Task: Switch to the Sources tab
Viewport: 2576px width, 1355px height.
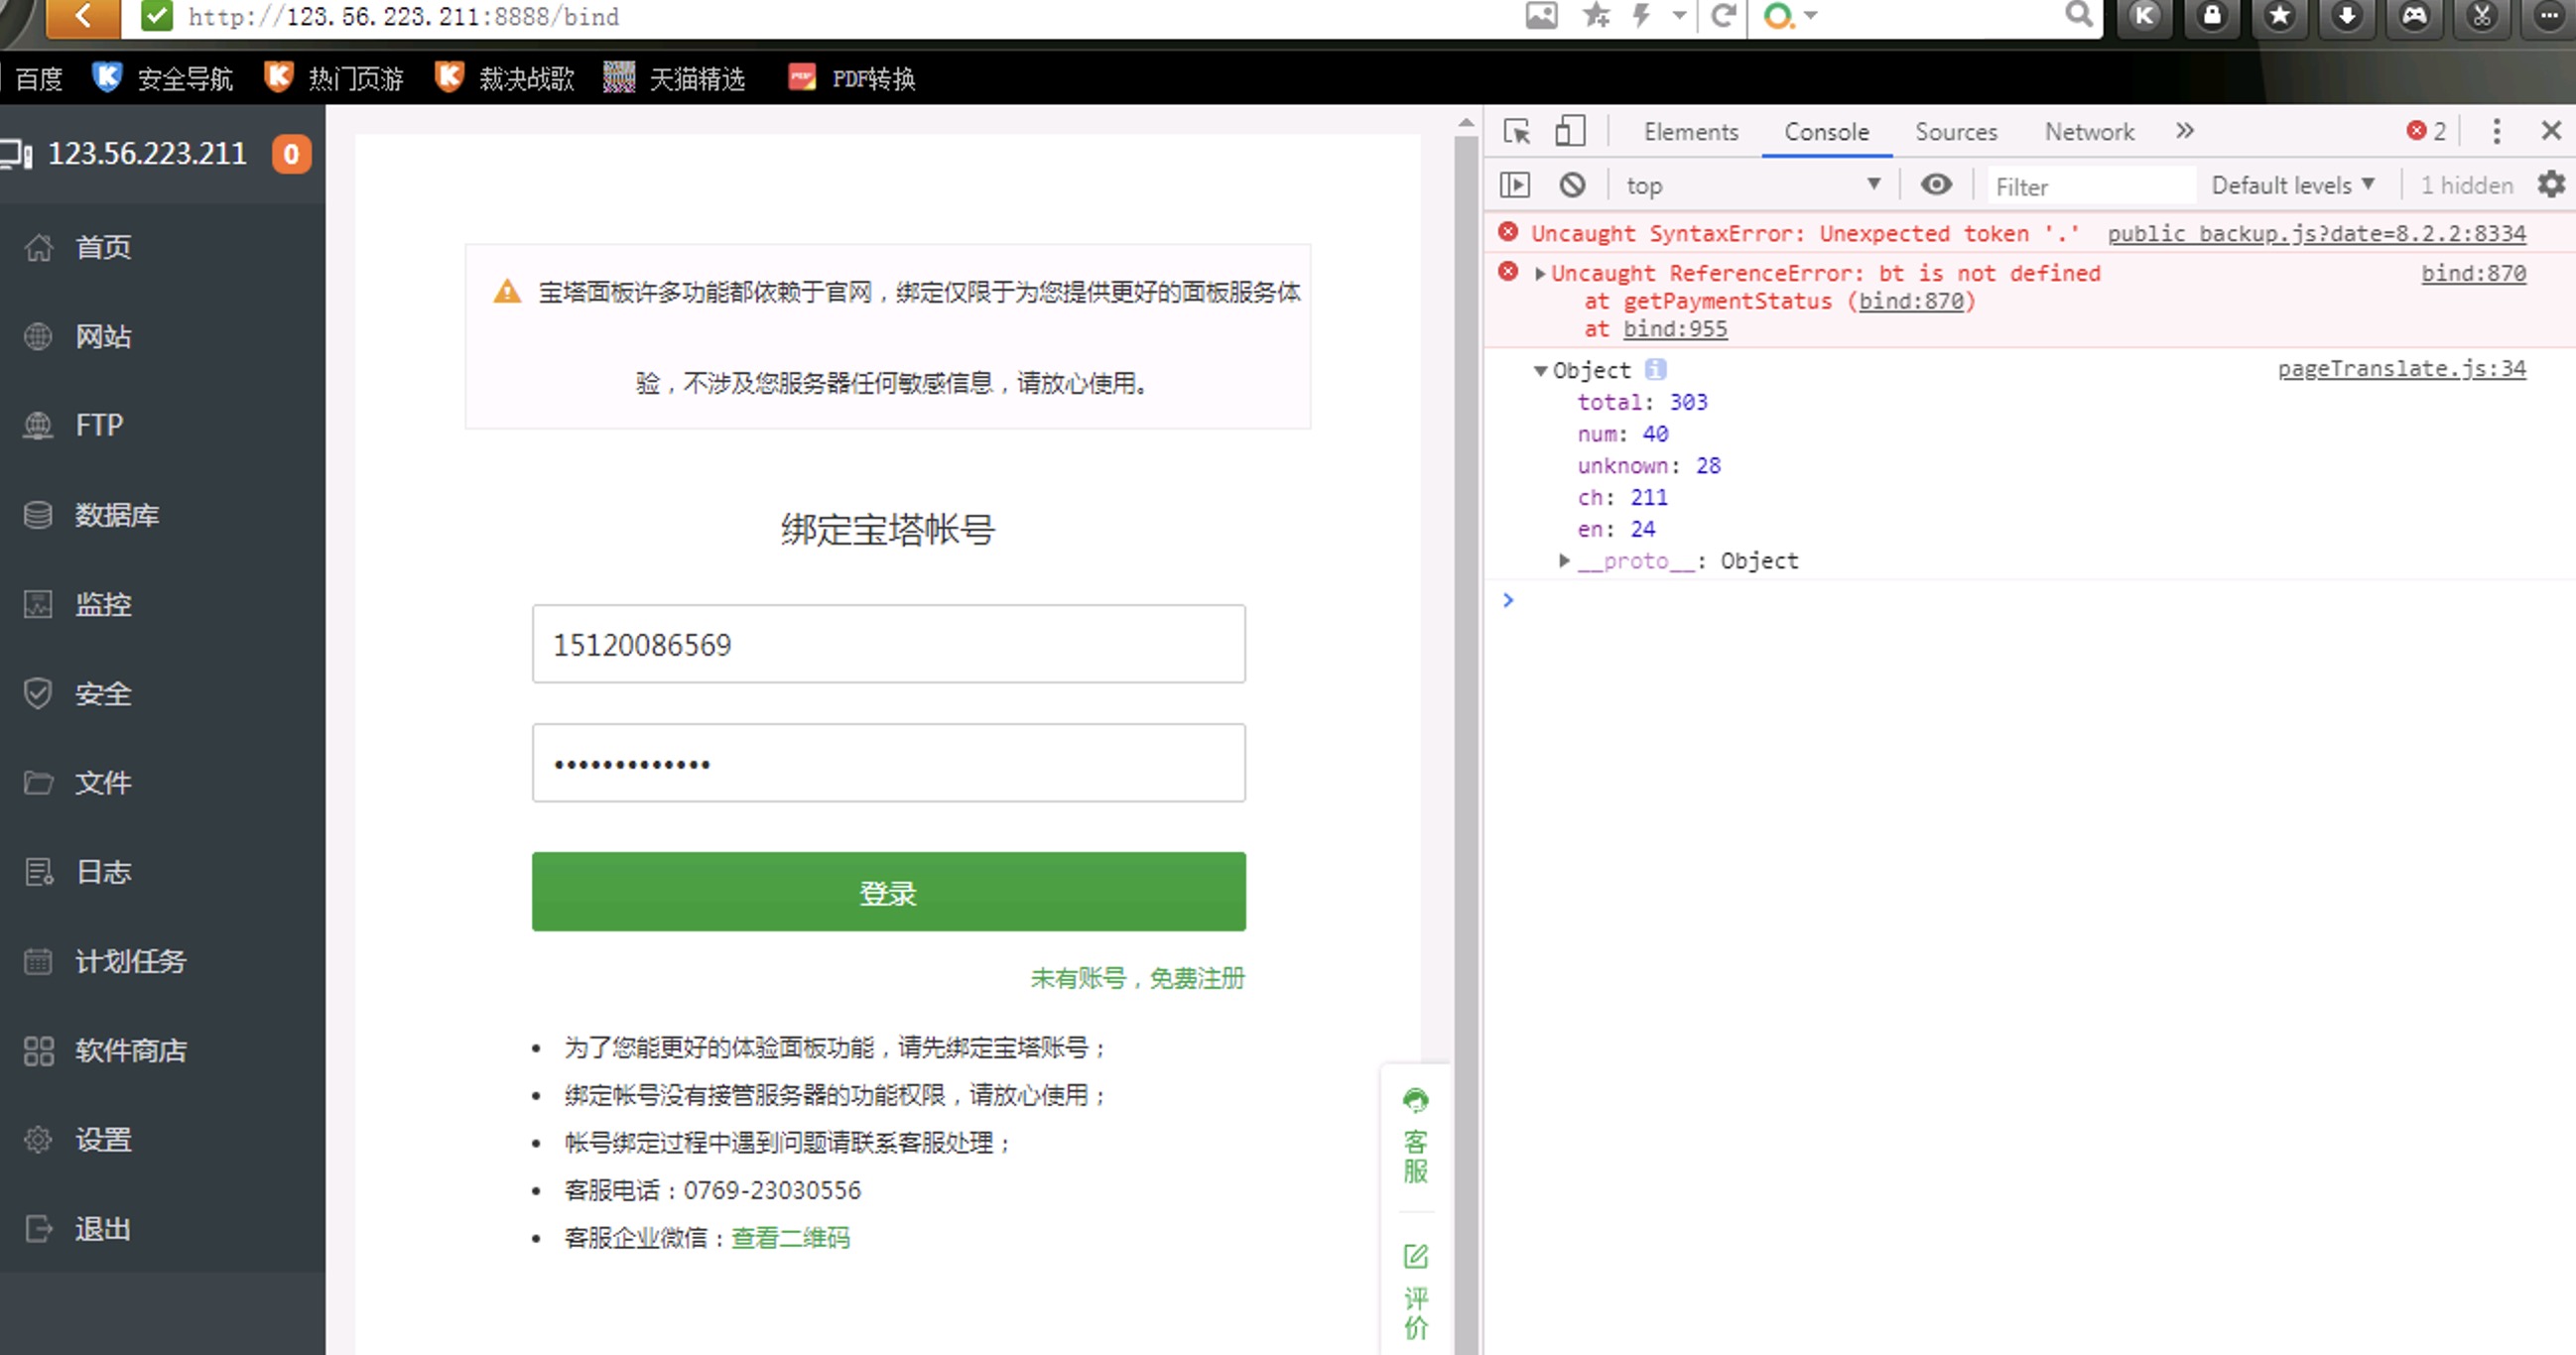Action: (1956, 132)
